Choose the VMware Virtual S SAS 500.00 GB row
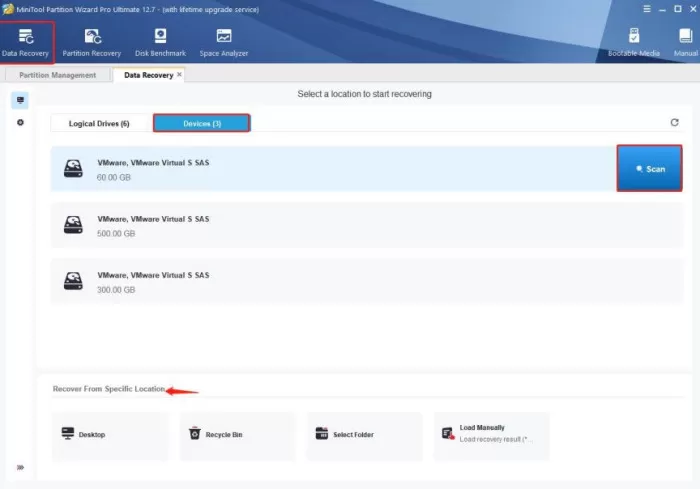 (x=367, y=226)
